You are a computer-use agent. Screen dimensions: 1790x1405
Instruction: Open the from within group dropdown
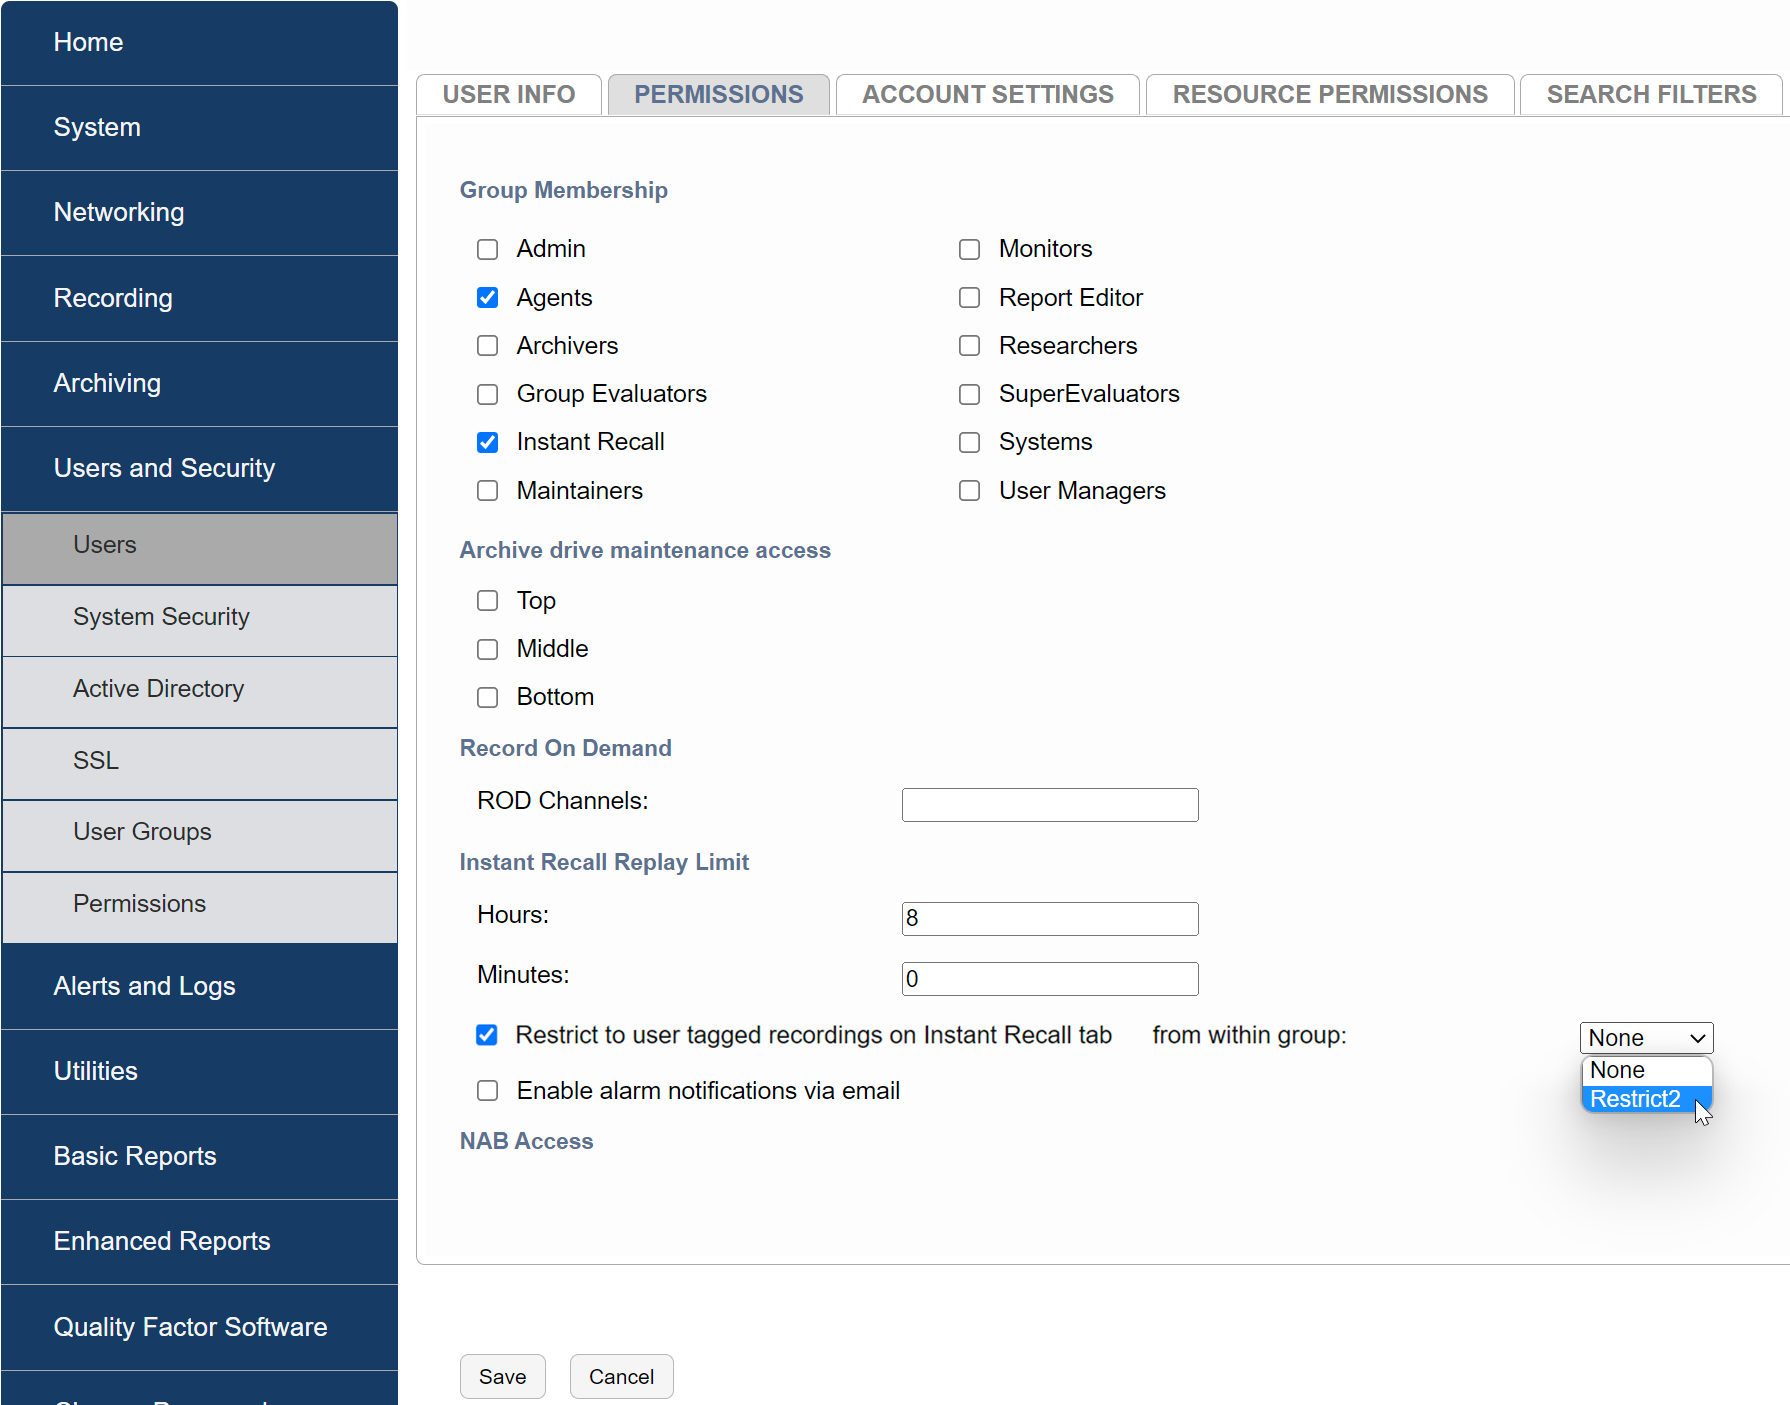pyautogui.click(x=1645, y=1038)
